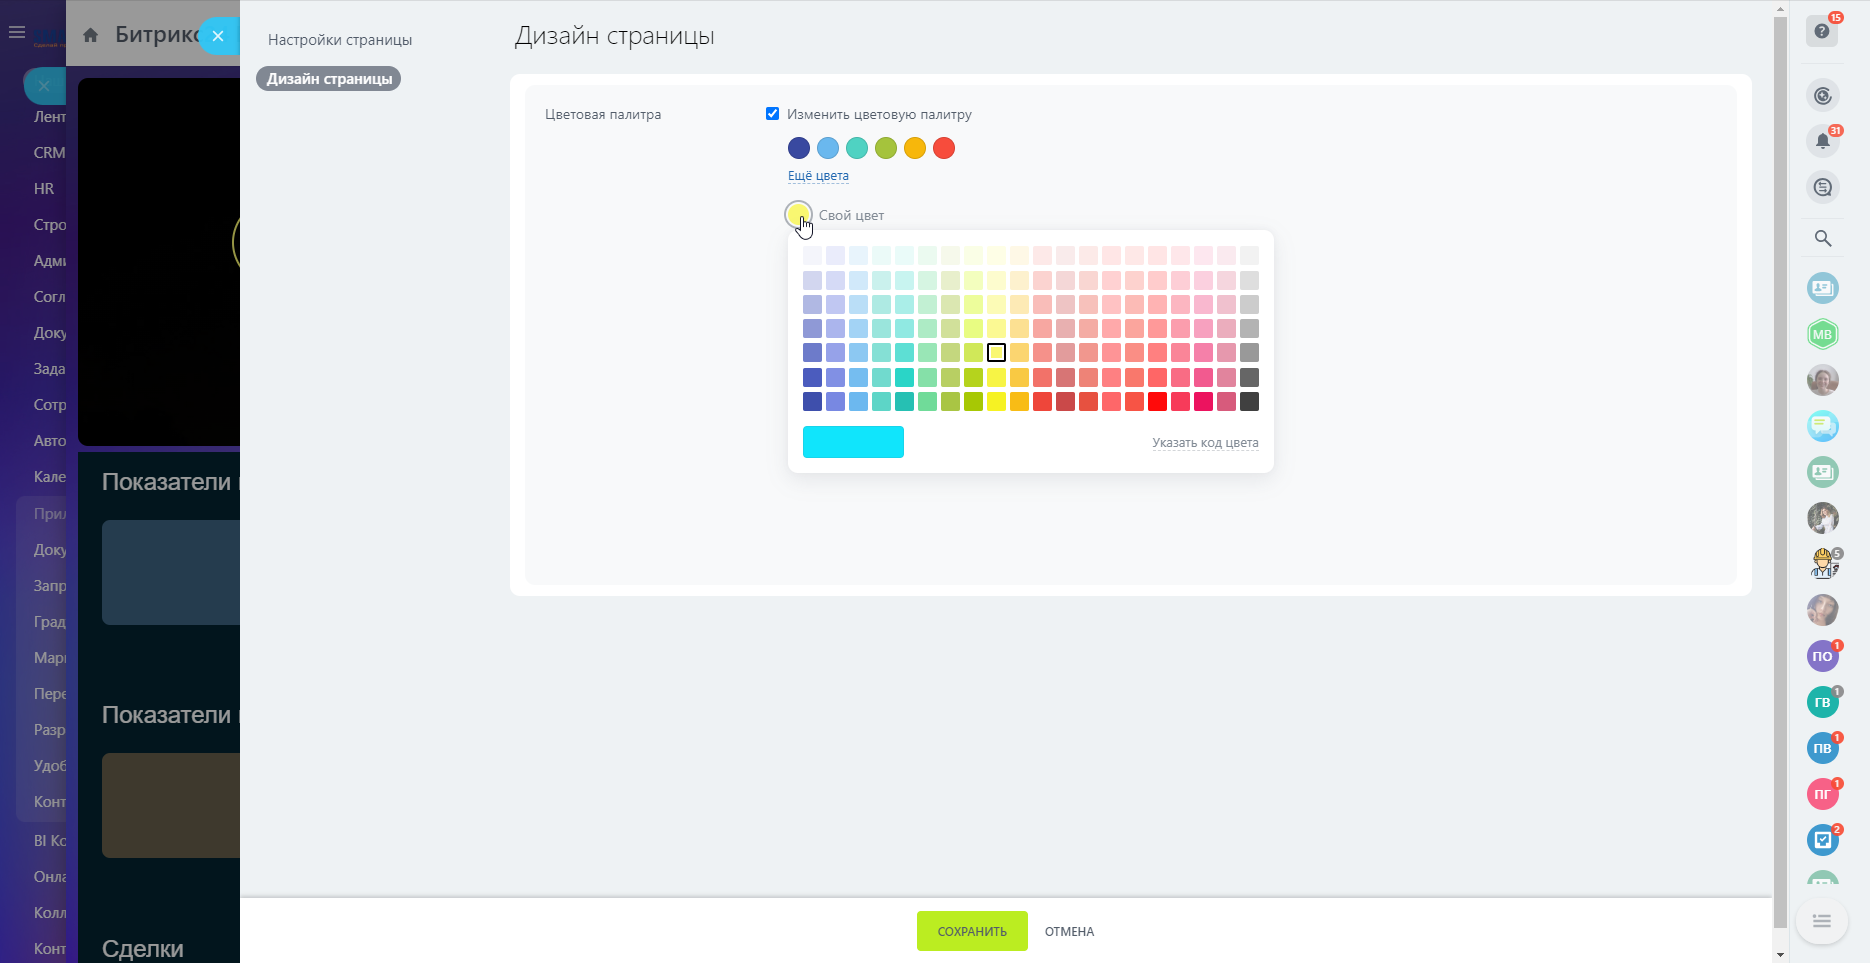
Task: Pick the red preset color circle
Action: pos(943,148)
